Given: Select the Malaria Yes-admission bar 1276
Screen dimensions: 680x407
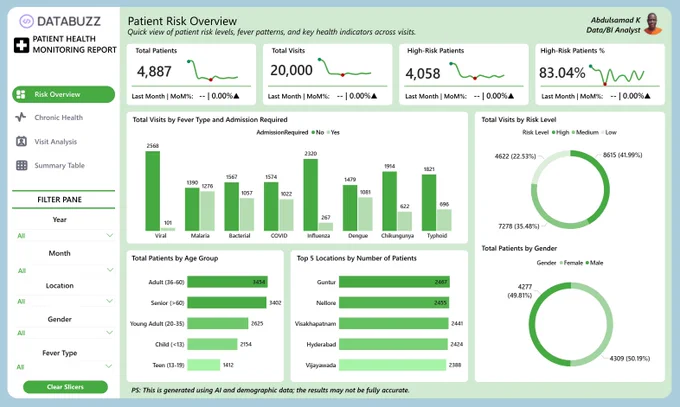Looking at the screenshot, I should coord(207,211).
